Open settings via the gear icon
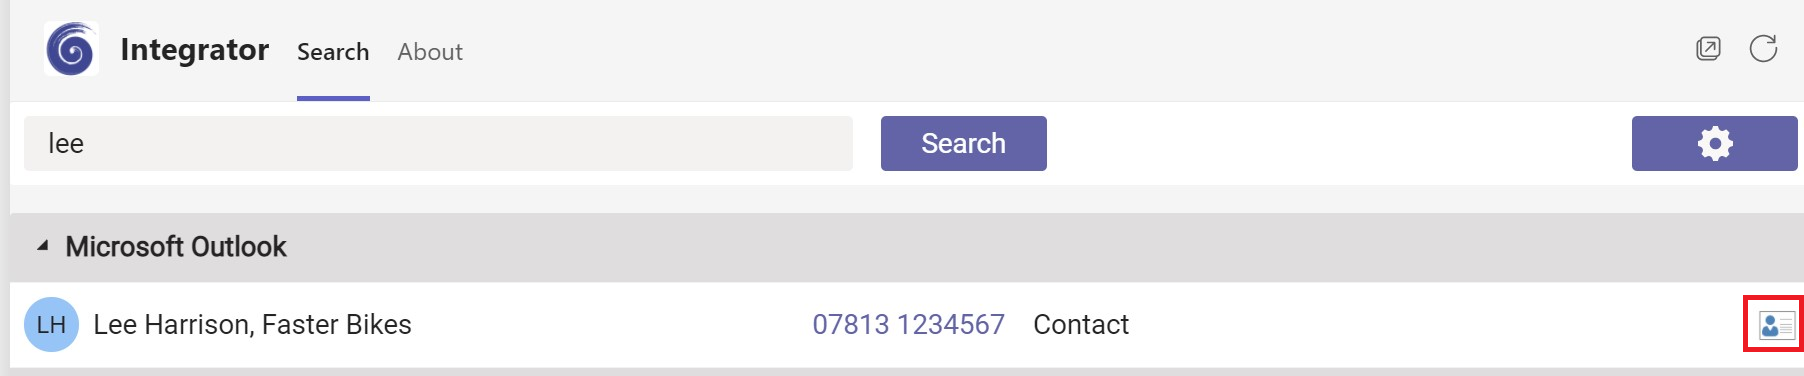 pos(1715,143)
